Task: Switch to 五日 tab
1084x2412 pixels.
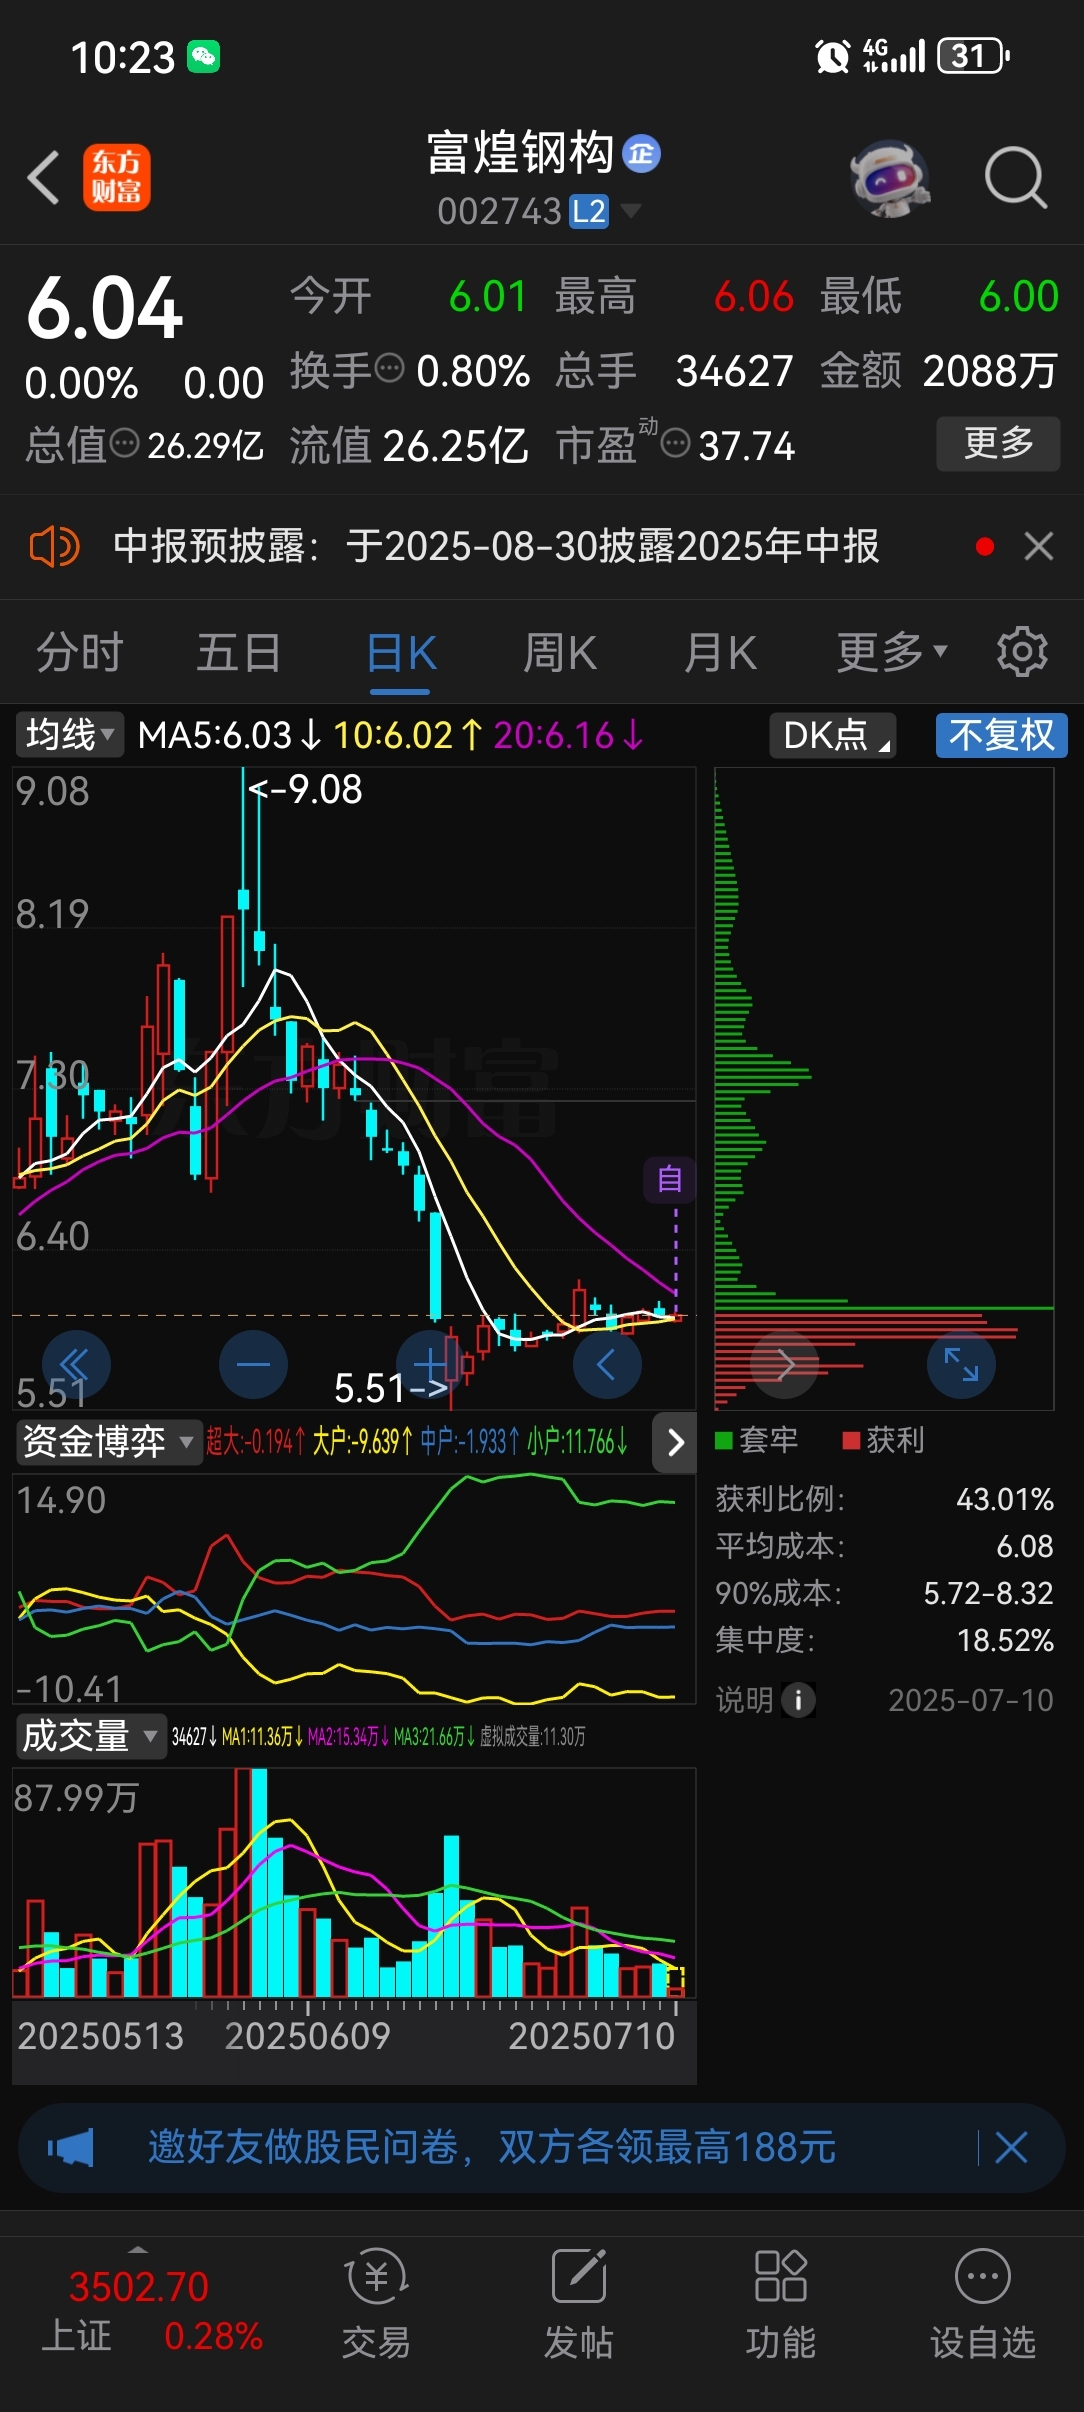Action: click(x=239, y=653)
